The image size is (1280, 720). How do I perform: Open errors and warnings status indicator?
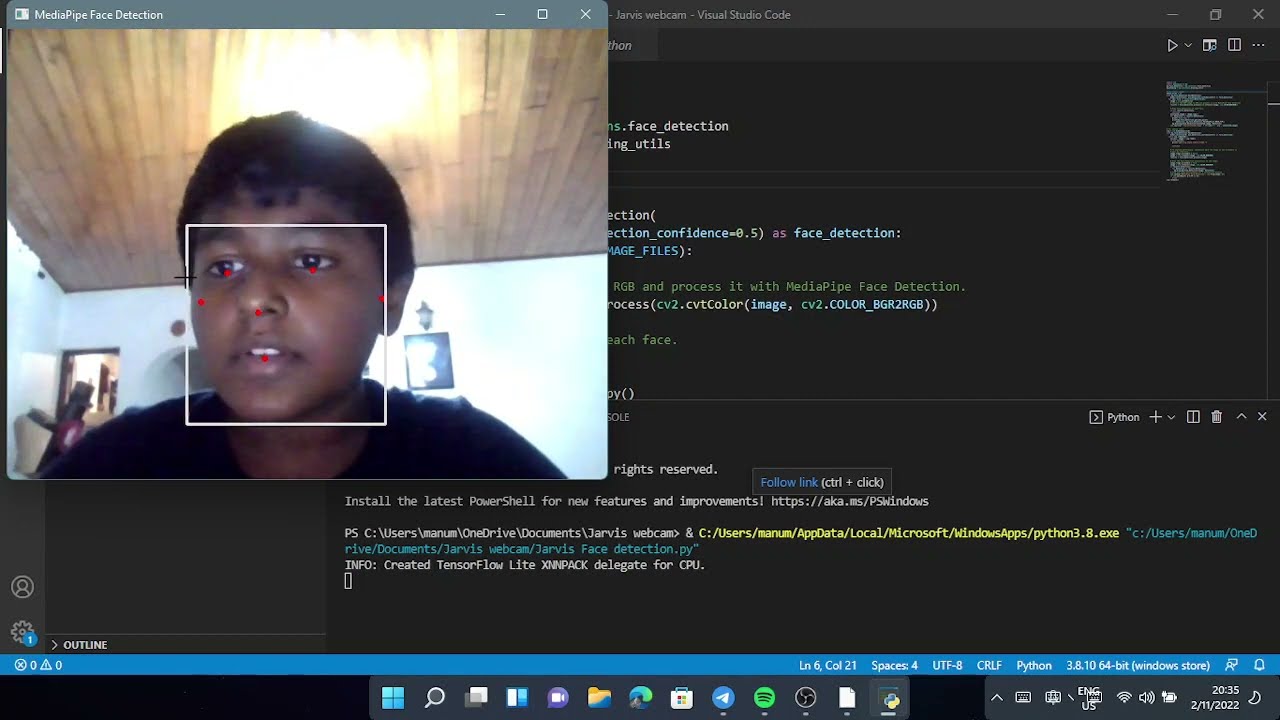(38, 665)
